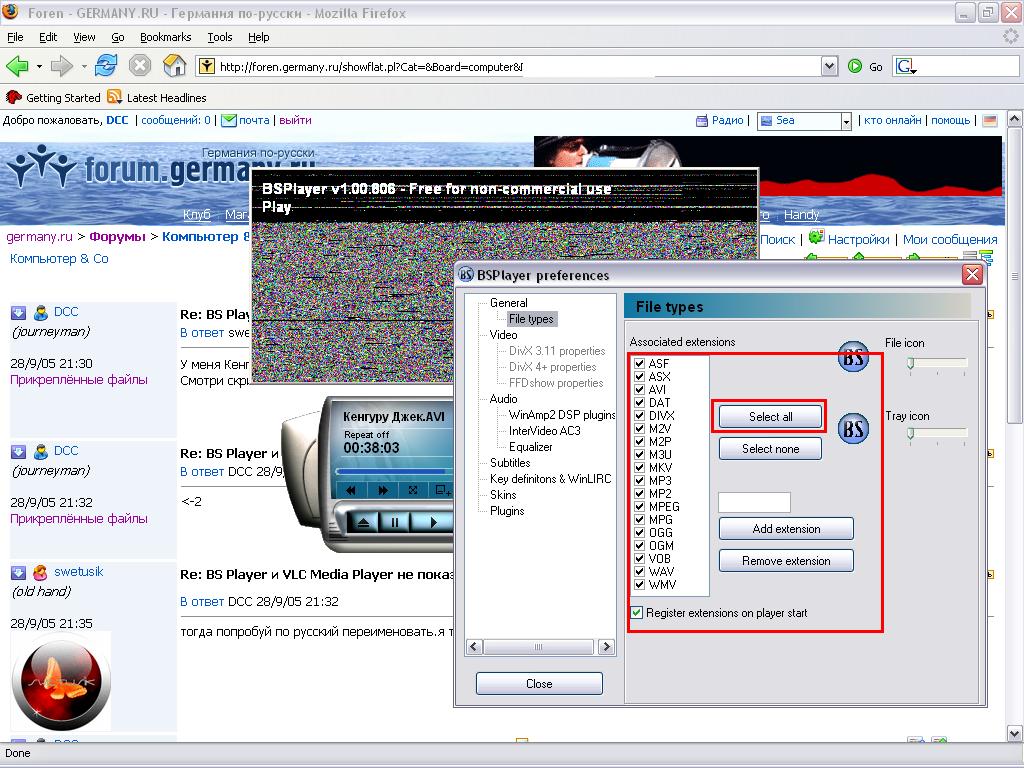
Task: Select General in the preferences tree
Action: (x=508, y=303)
